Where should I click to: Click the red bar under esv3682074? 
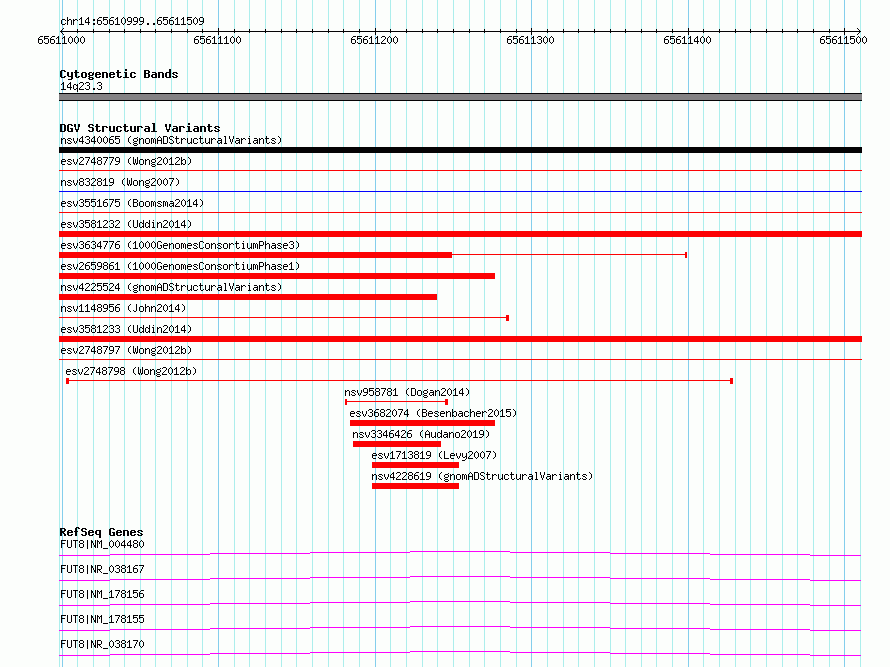tap(422, 423)
